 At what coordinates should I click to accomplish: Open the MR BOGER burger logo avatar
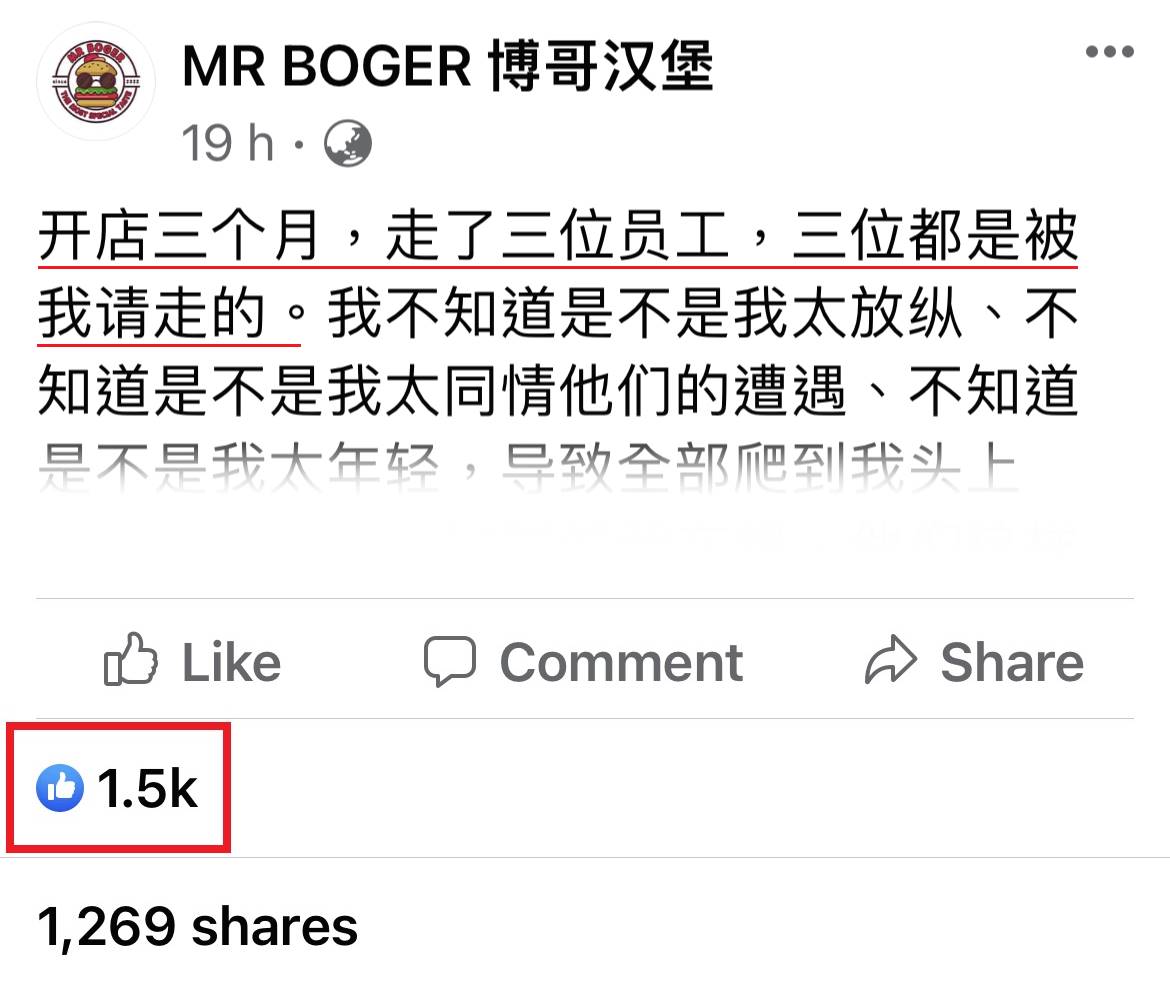[96, 81]
